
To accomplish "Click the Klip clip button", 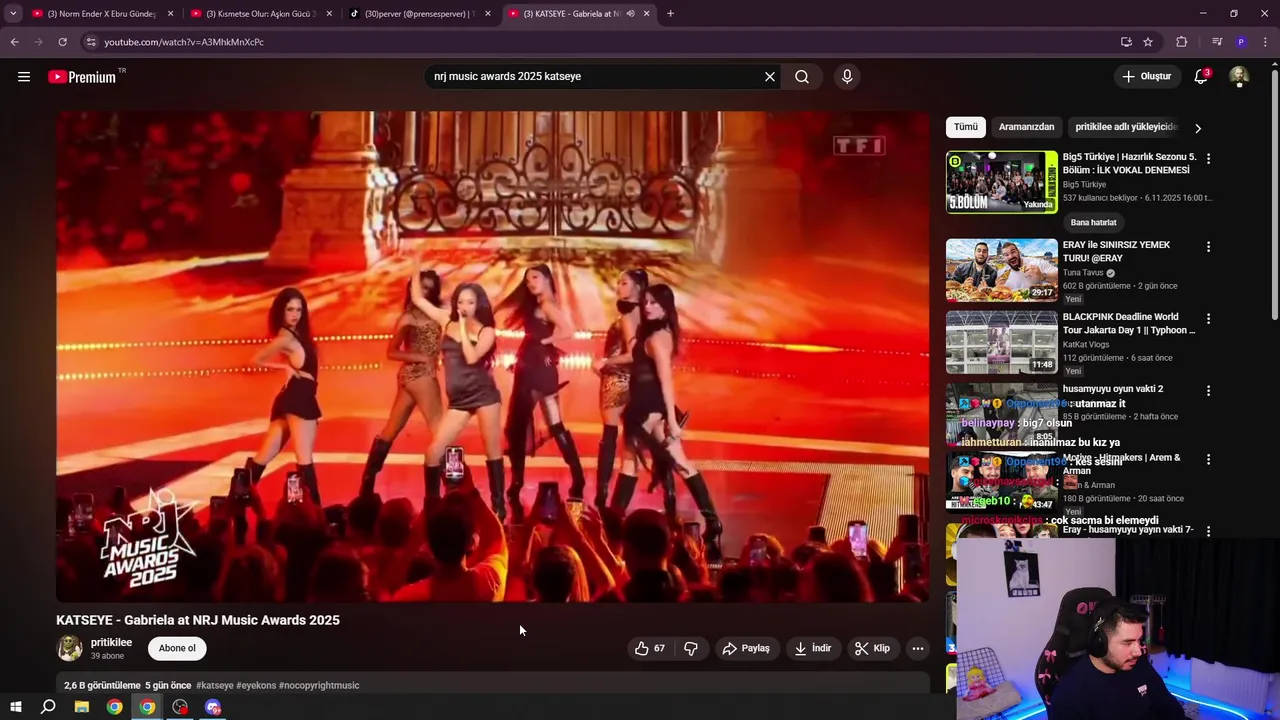I will tap(872, 648).
